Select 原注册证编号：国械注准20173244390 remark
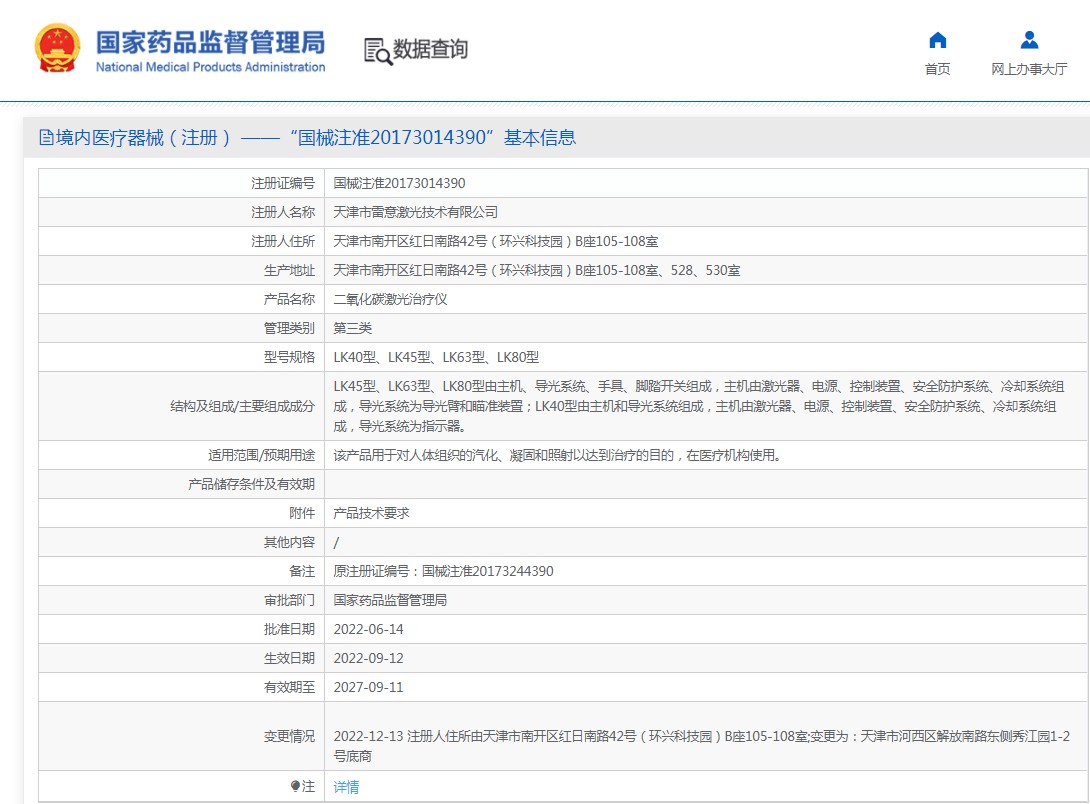1090x804 pixels. click(443, 571)
